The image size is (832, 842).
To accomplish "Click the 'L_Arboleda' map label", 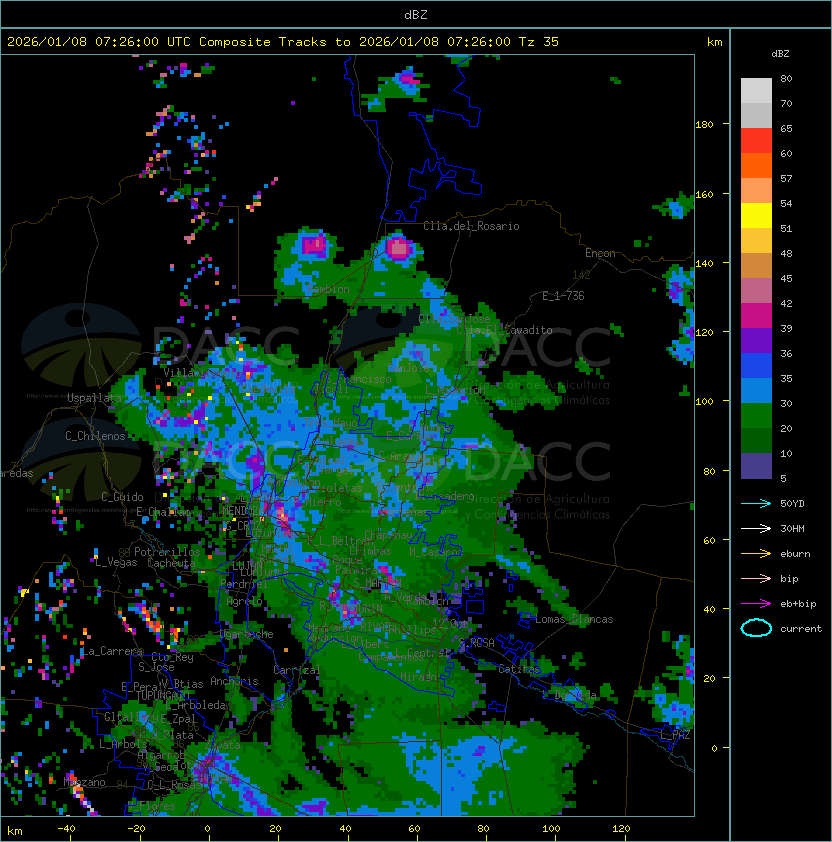I will point(198,705).
